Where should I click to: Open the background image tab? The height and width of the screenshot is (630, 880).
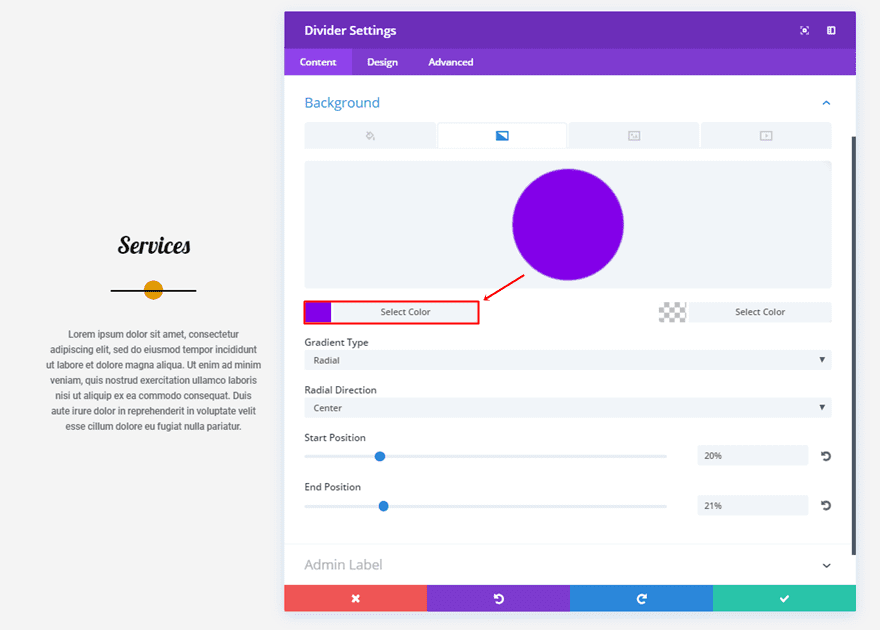pyautogui.click(x=634, y=136)
